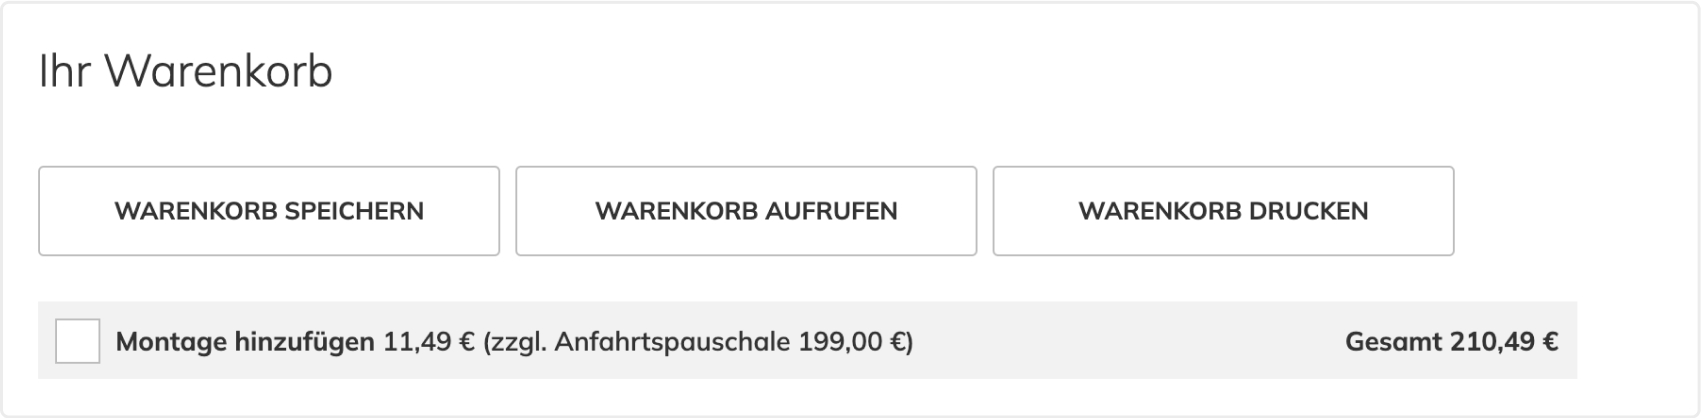Print the cart with Warenkorb drucken
1701x418 pixels.
(x=1223, y=211)
